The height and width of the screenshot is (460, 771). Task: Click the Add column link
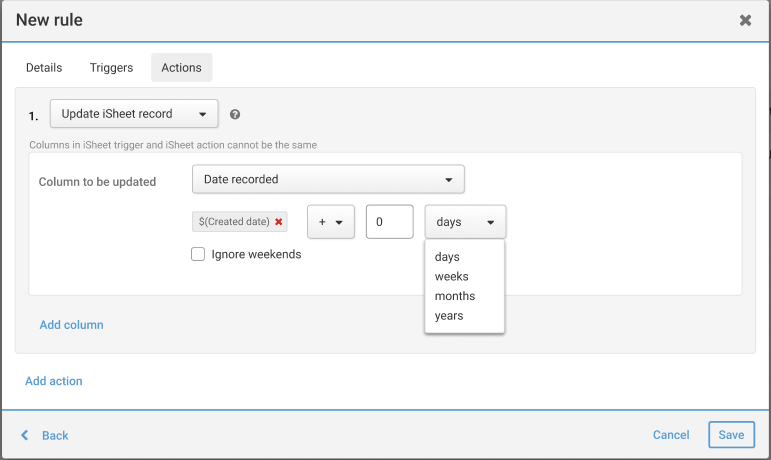71,325
